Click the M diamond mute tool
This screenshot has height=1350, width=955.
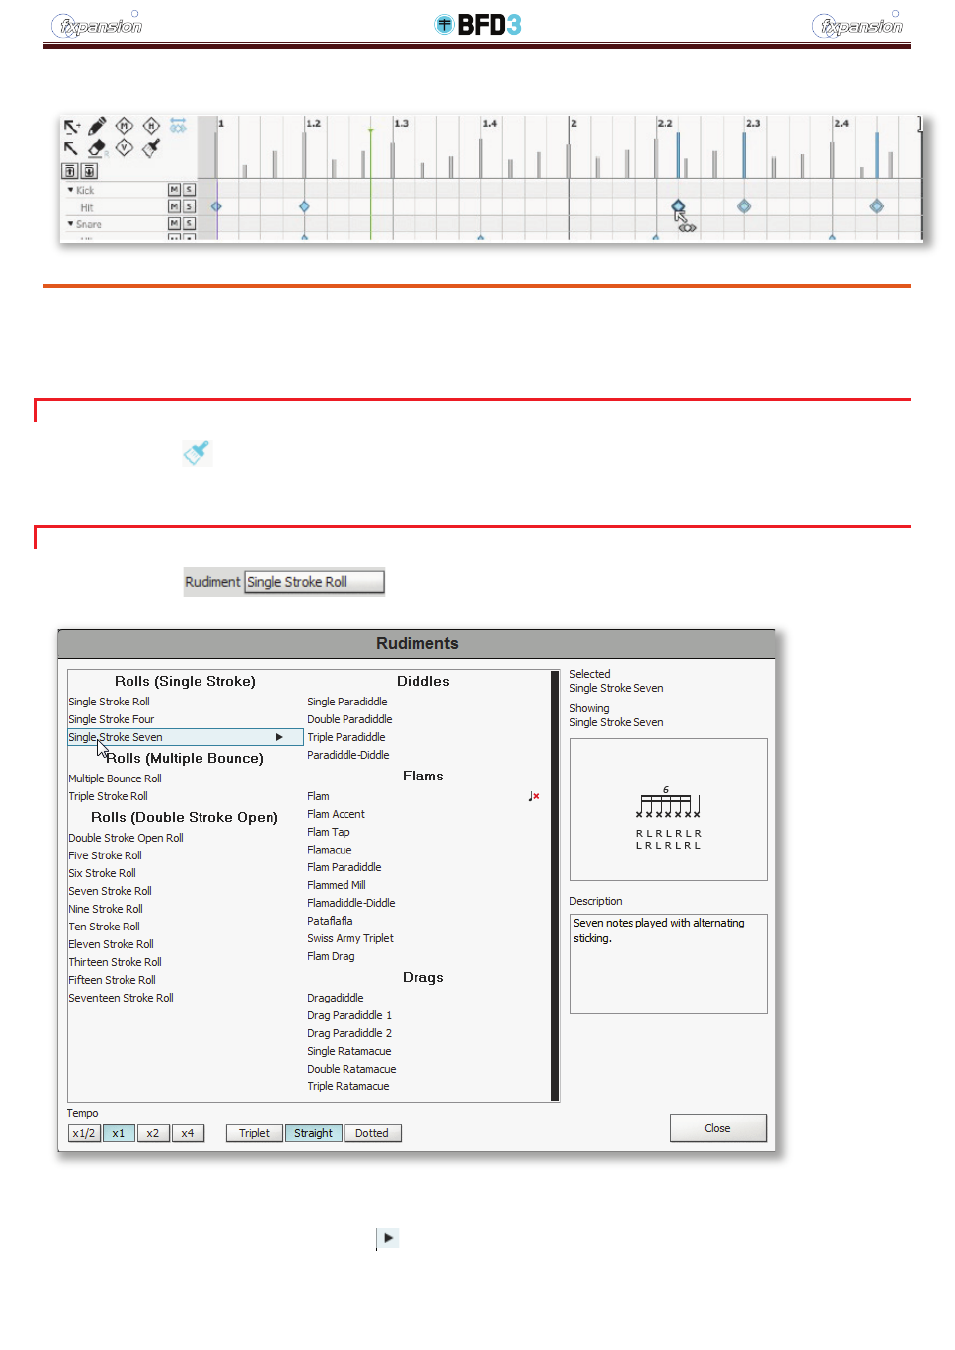(124, 126)
